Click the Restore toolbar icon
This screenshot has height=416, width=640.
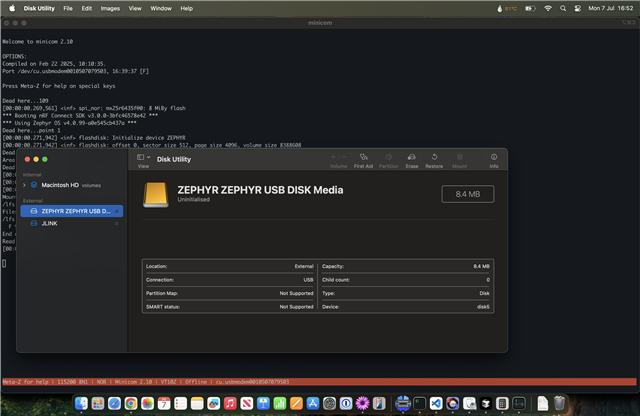(x=434, y=161)
